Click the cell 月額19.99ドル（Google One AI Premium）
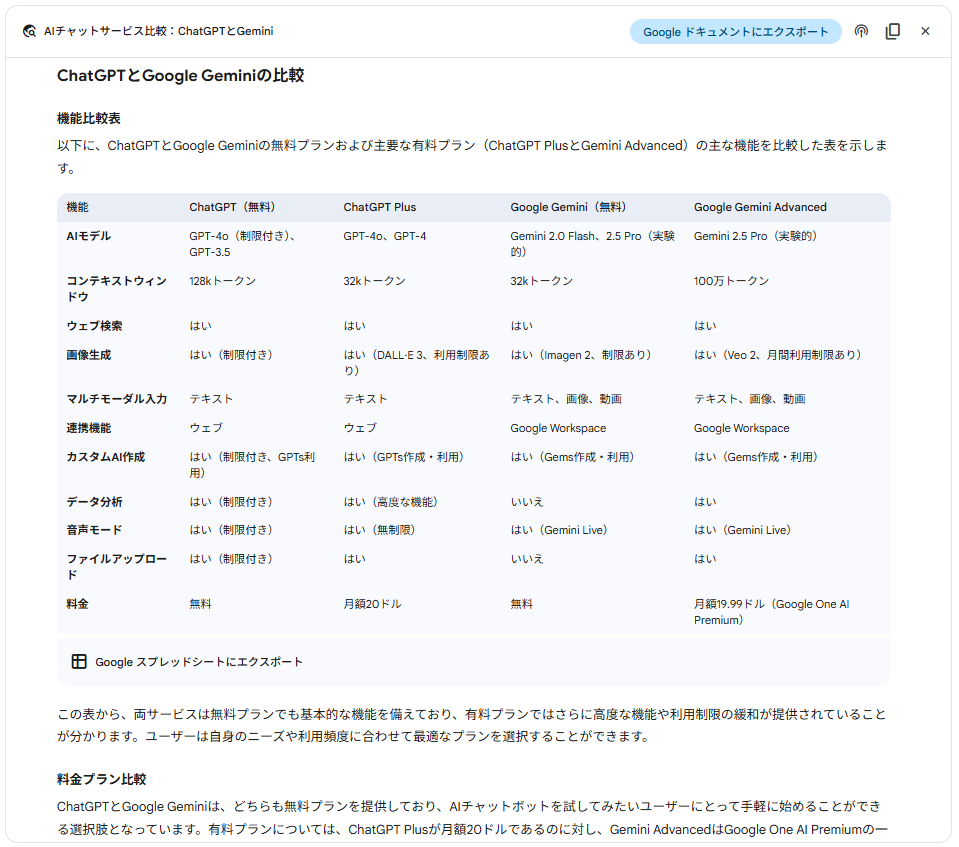Screen dimensions: 959x847 tap(771, 612)
